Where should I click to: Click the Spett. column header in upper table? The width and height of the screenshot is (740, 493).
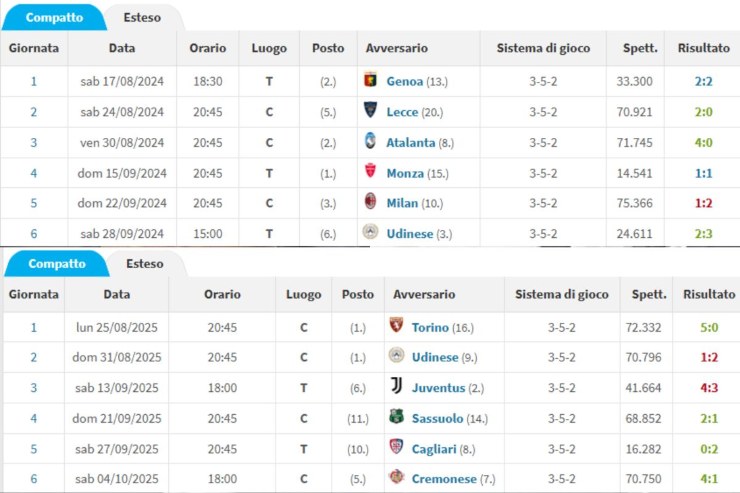[645, 48]
